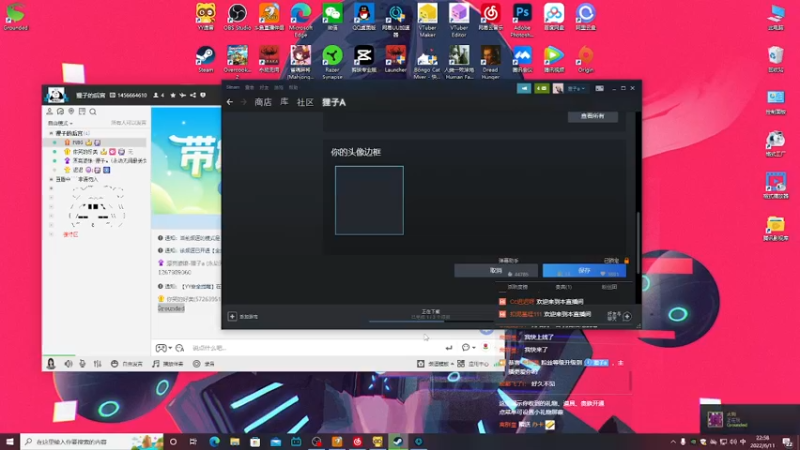Open Steam friends chat plus icon
800x450 pixels.
(x=627, y=316)
